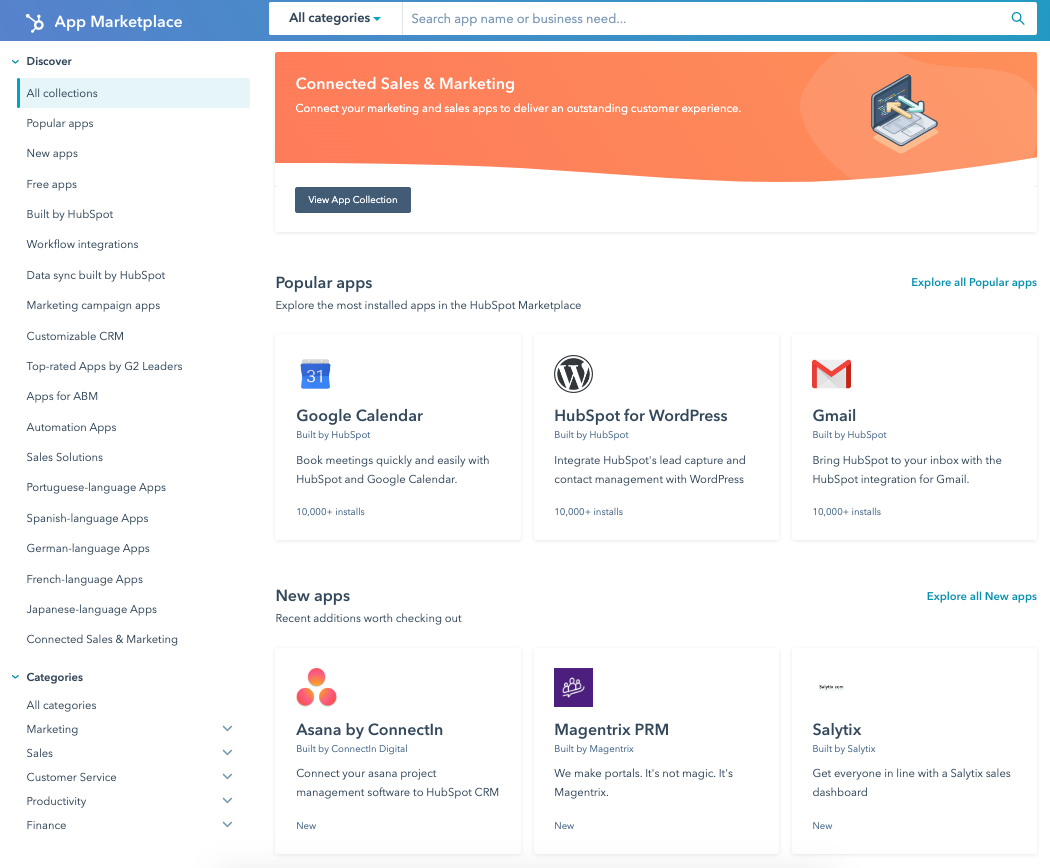Select Finance category label
The image size is (1050, 868).
click(x=46, y=825)
